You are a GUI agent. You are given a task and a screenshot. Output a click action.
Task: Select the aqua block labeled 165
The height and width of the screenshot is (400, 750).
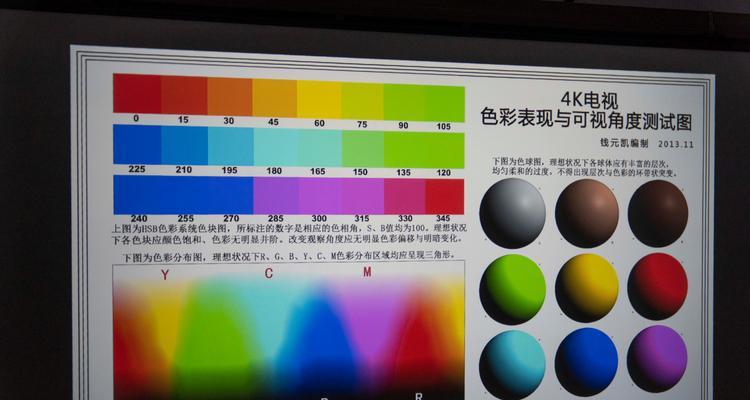[320, 148]
